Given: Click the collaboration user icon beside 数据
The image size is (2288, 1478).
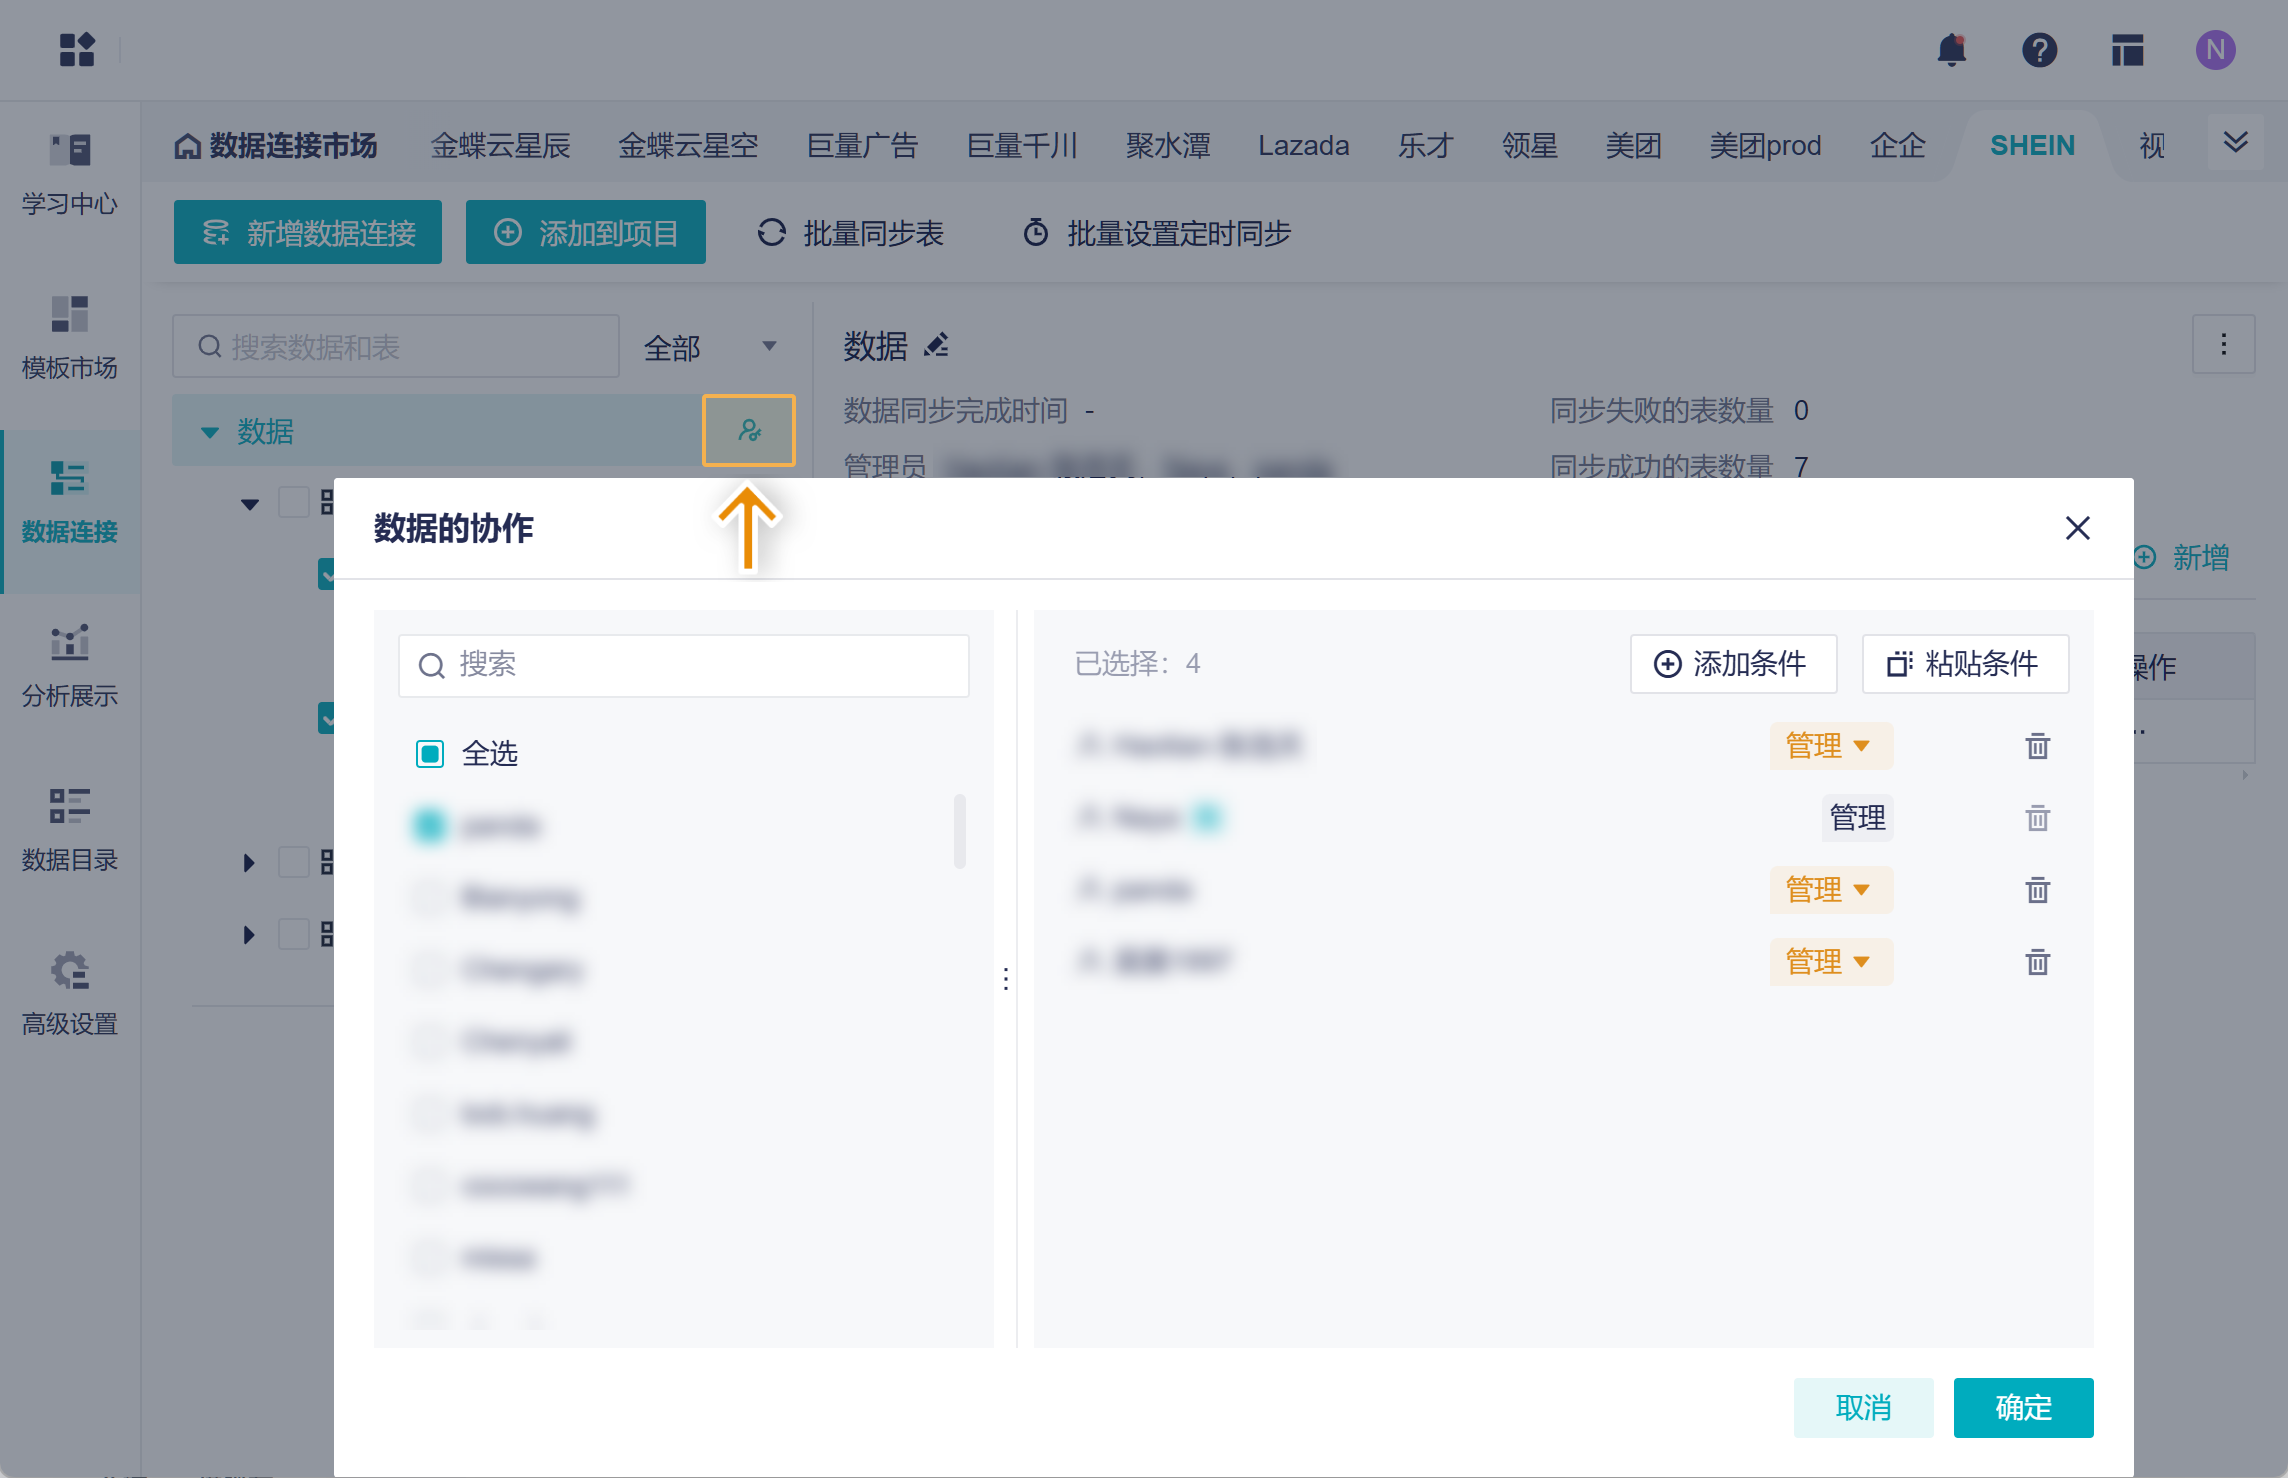Looking at the screenshot, I should [749, 431].
